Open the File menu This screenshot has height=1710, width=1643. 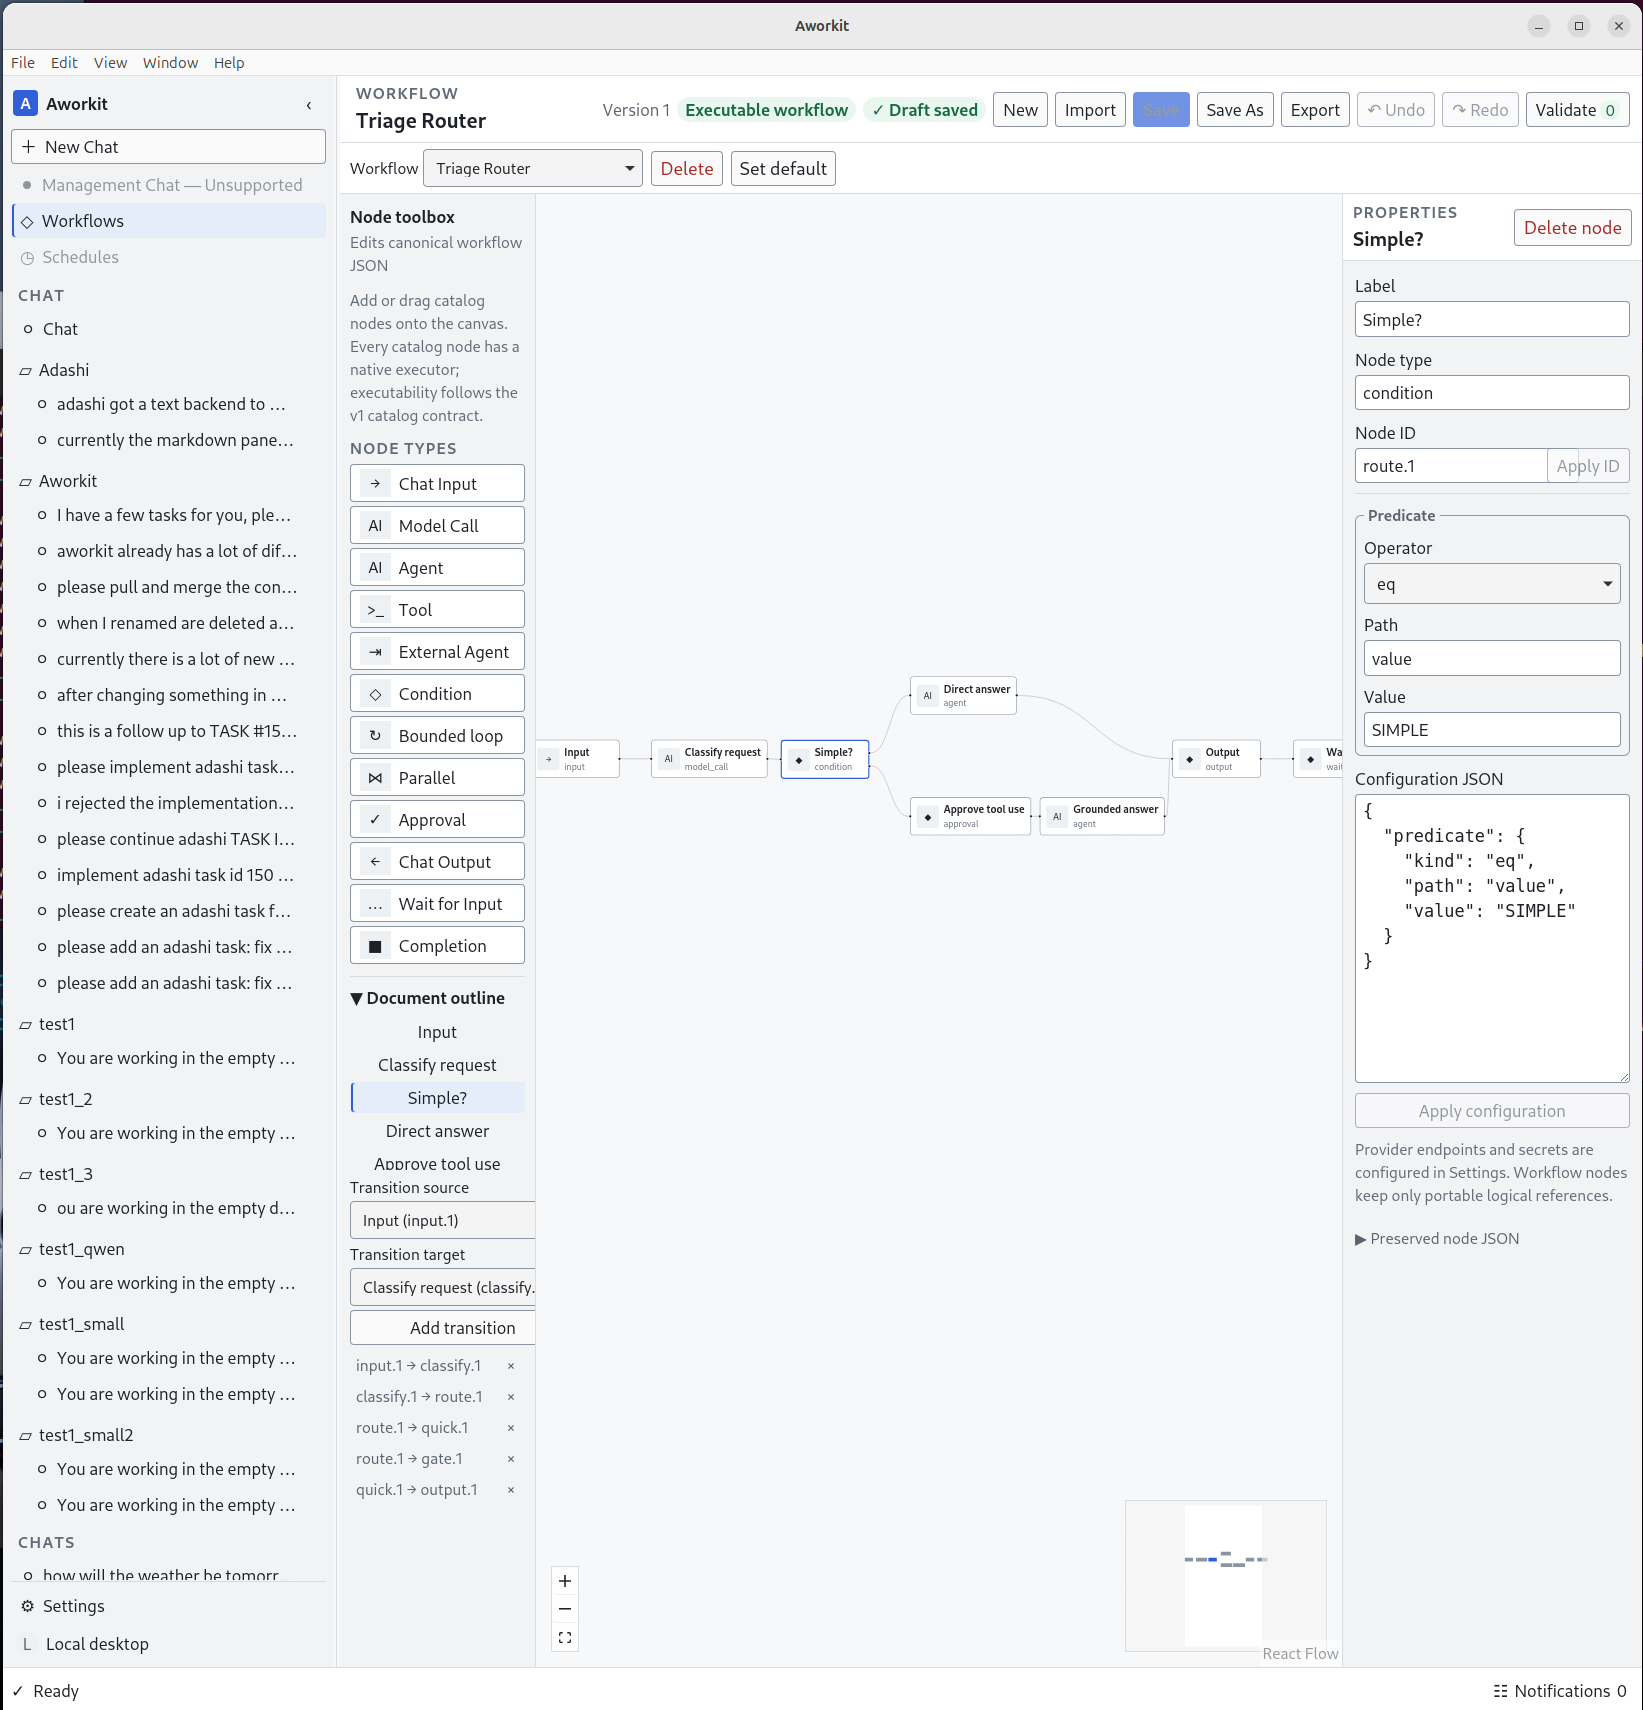tap(23, 62)
